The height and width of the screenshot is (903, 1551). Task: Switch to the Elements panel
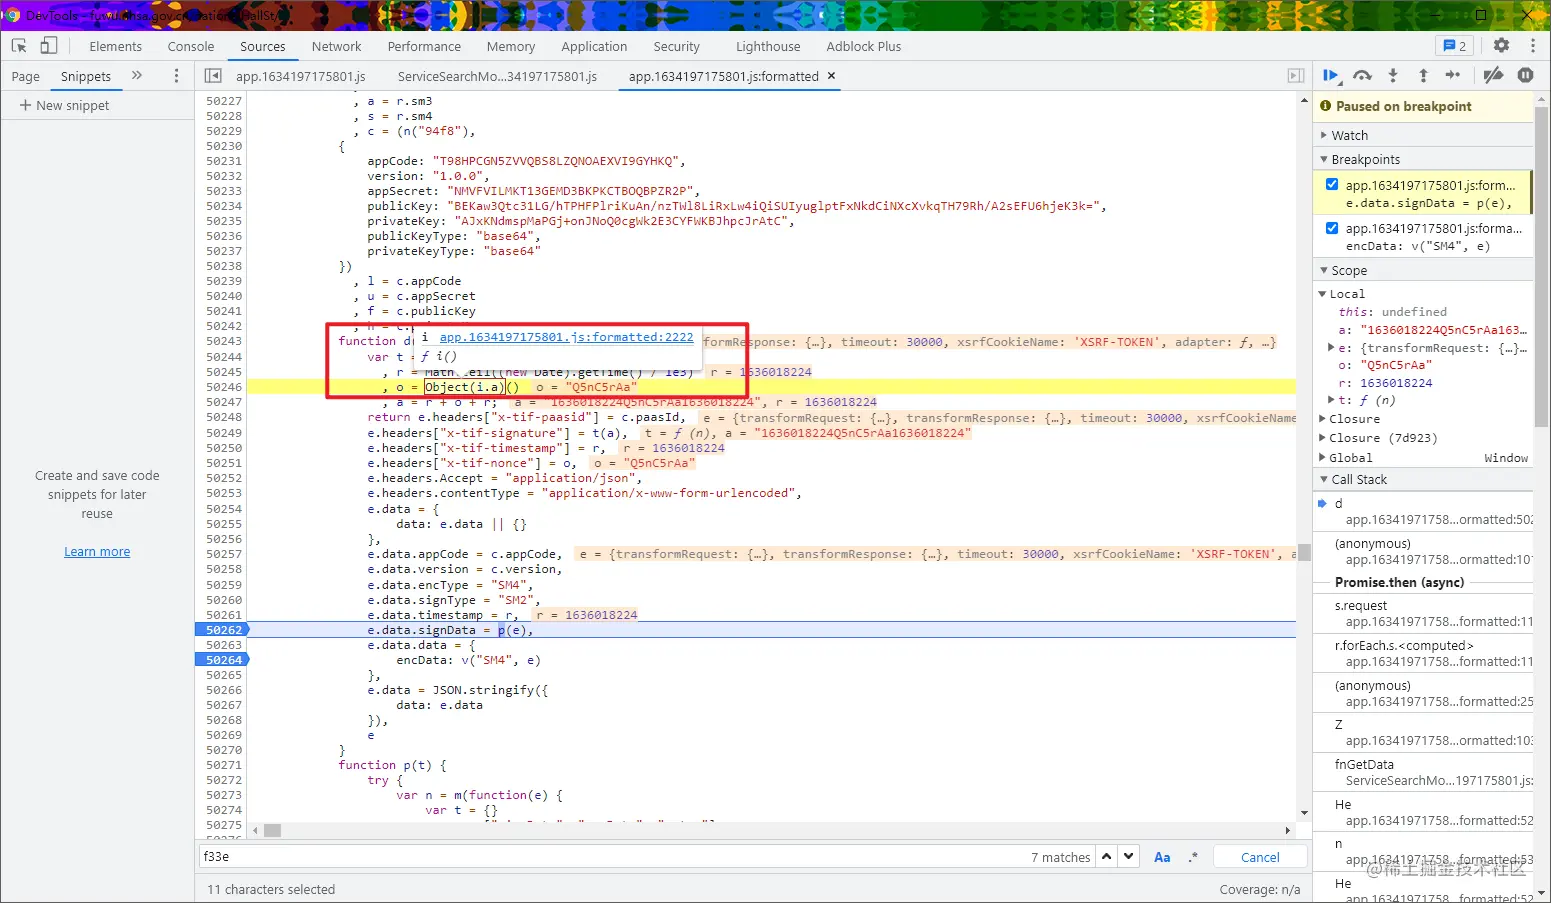point(115,46)
